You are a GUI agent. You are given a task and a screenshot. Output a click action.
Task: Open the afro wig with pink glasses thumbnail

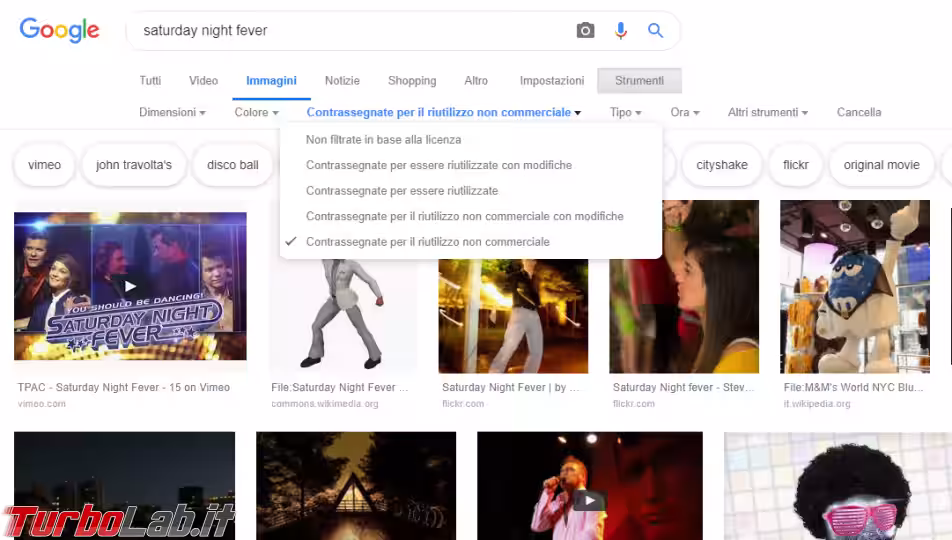coord(838,486)
